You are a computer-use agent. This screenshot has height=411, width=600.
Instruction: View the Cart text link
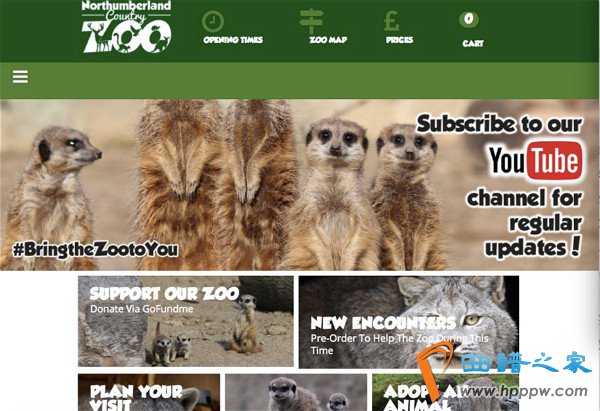point(473,44)
